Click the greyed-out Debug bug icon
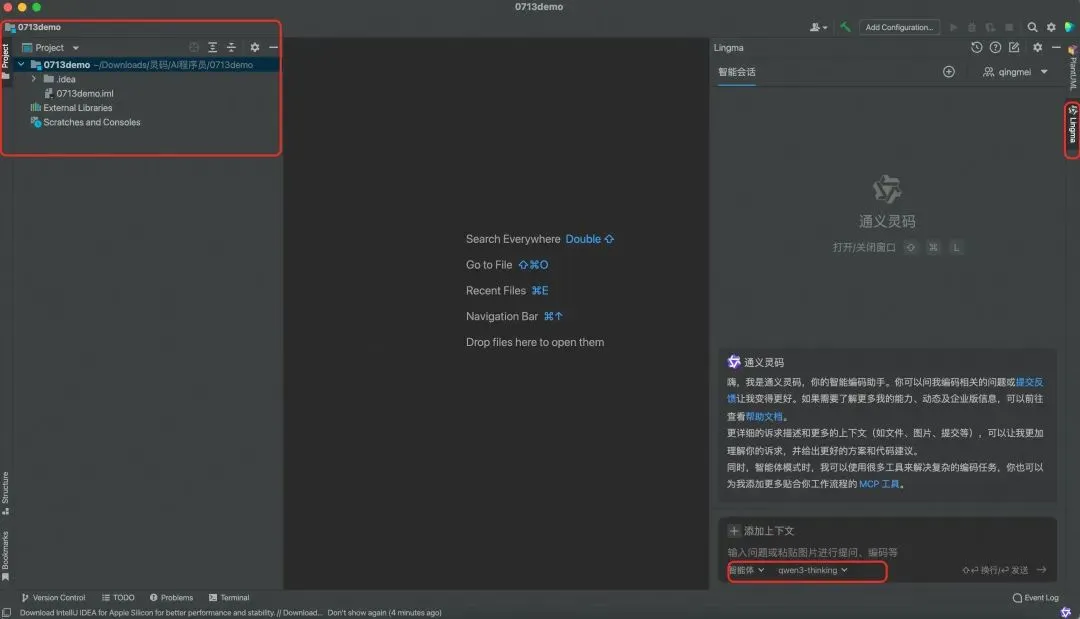 coord(972,27)
